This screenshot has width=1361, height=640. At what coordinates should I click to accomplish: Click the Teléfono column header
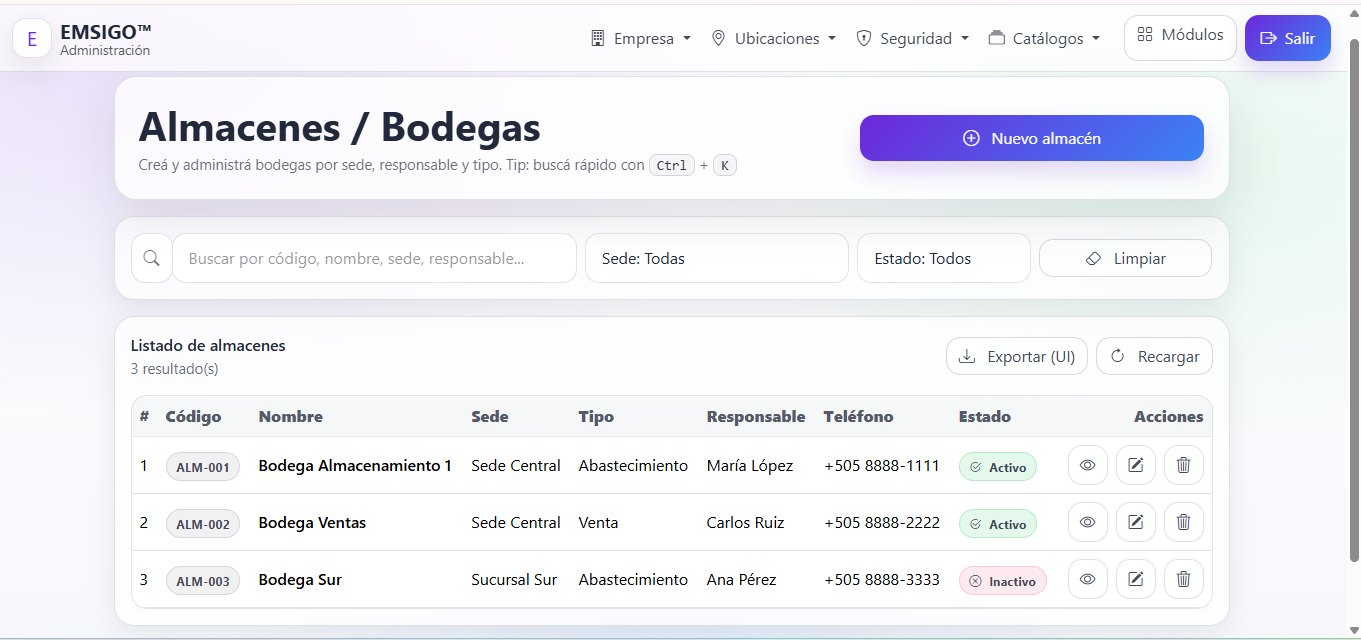(x=858, y=416)
